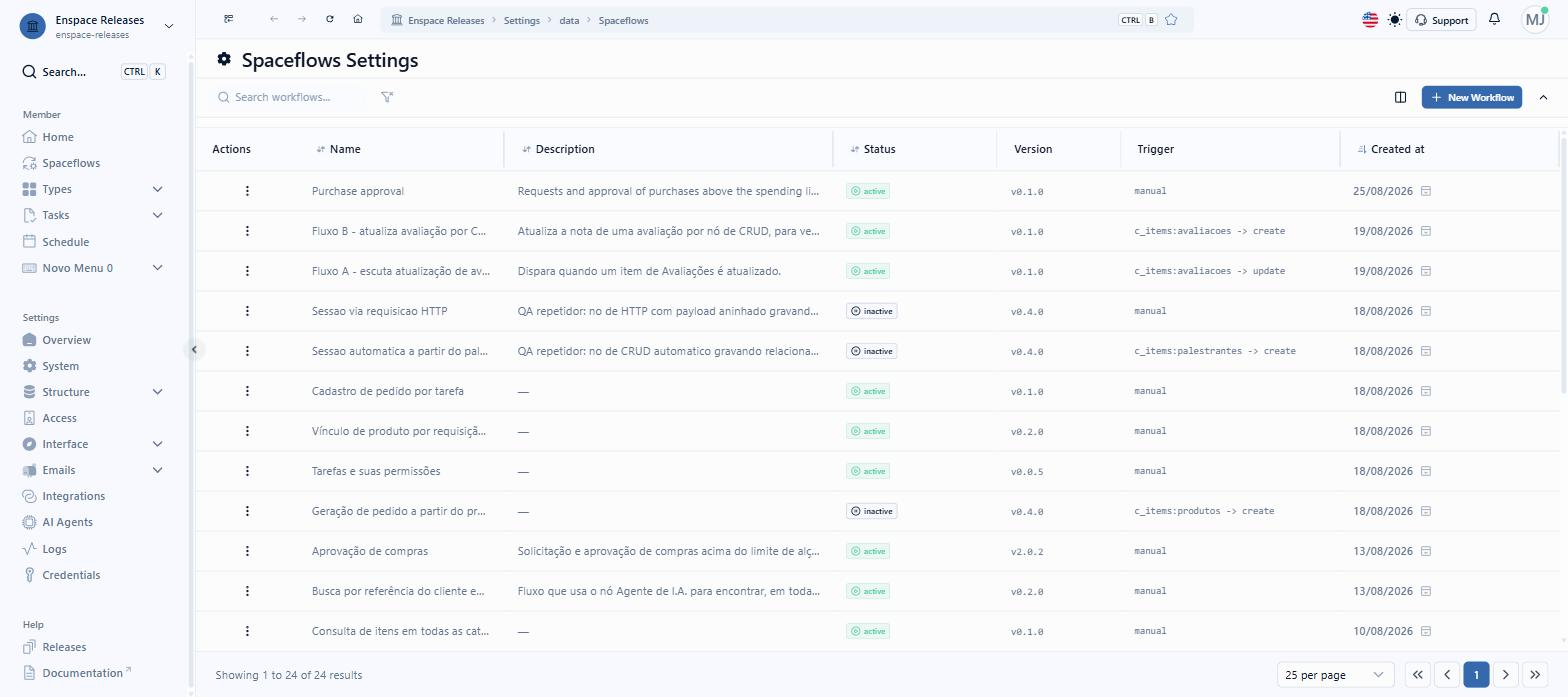
Task: Open Geração de pedido a partir workflow
Action: click(398, 511)
